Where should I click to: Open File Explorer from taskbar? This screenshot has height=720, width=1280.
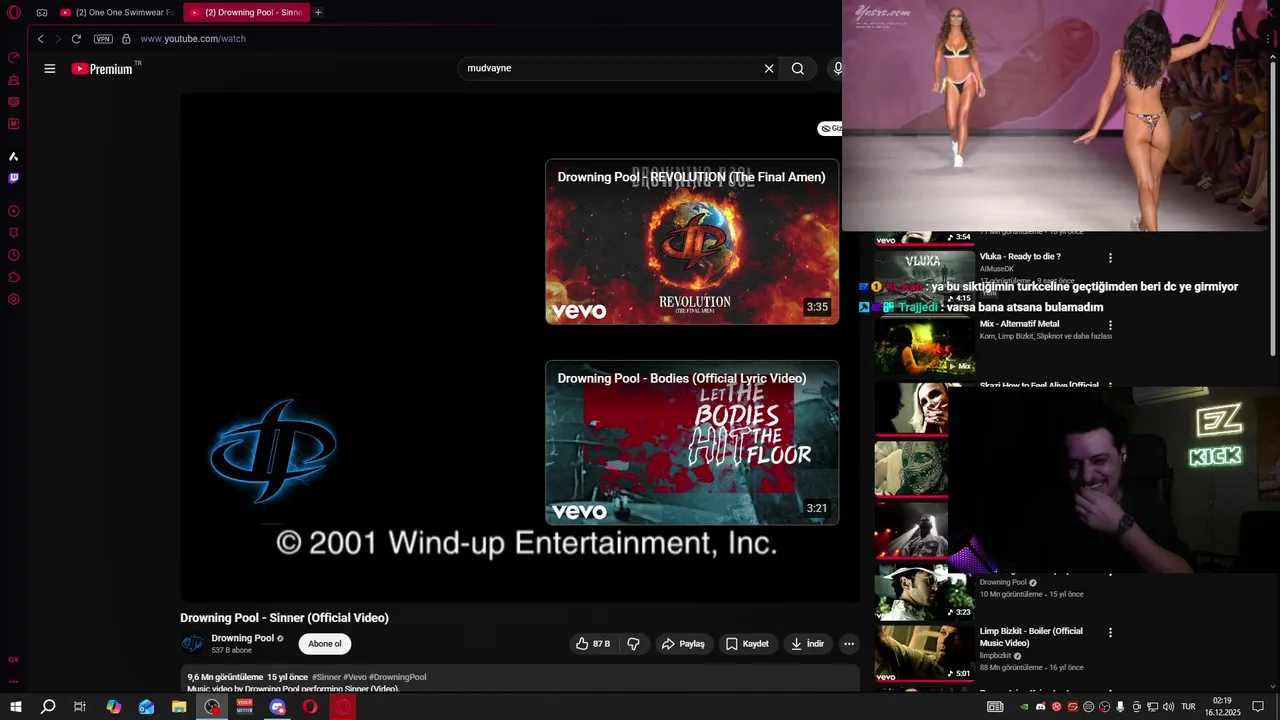[x=179, y=707]
